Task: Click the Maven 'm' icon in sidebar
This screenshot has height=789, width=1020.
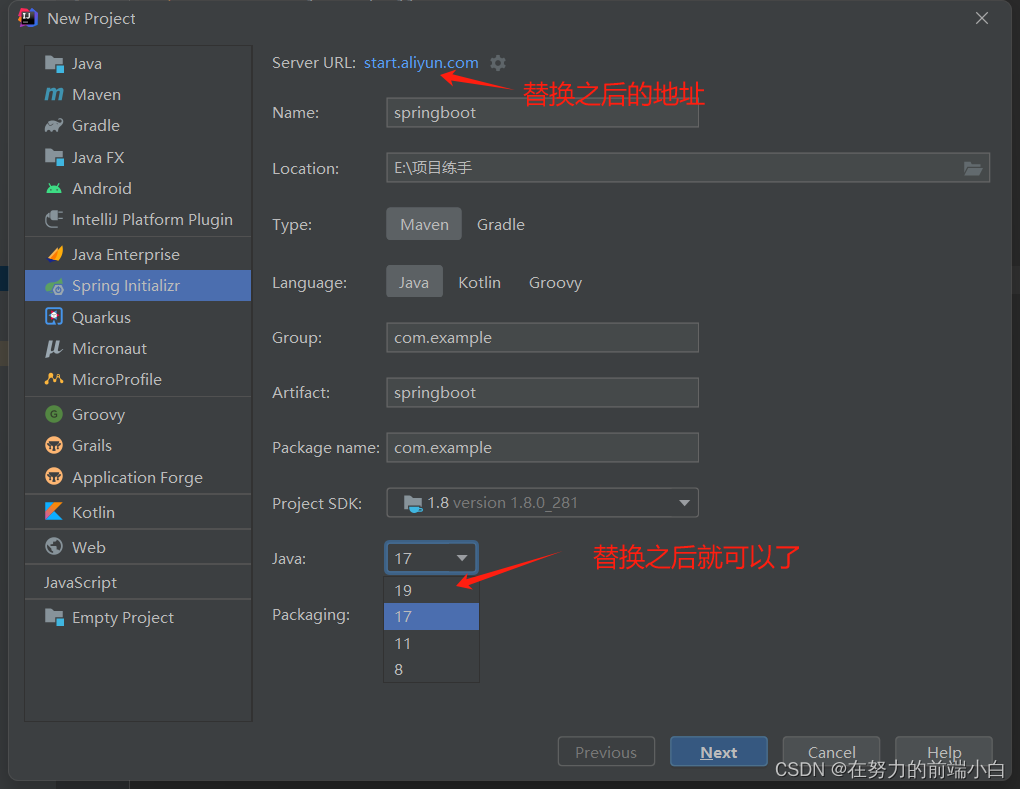Action: (x=54, y=94)
